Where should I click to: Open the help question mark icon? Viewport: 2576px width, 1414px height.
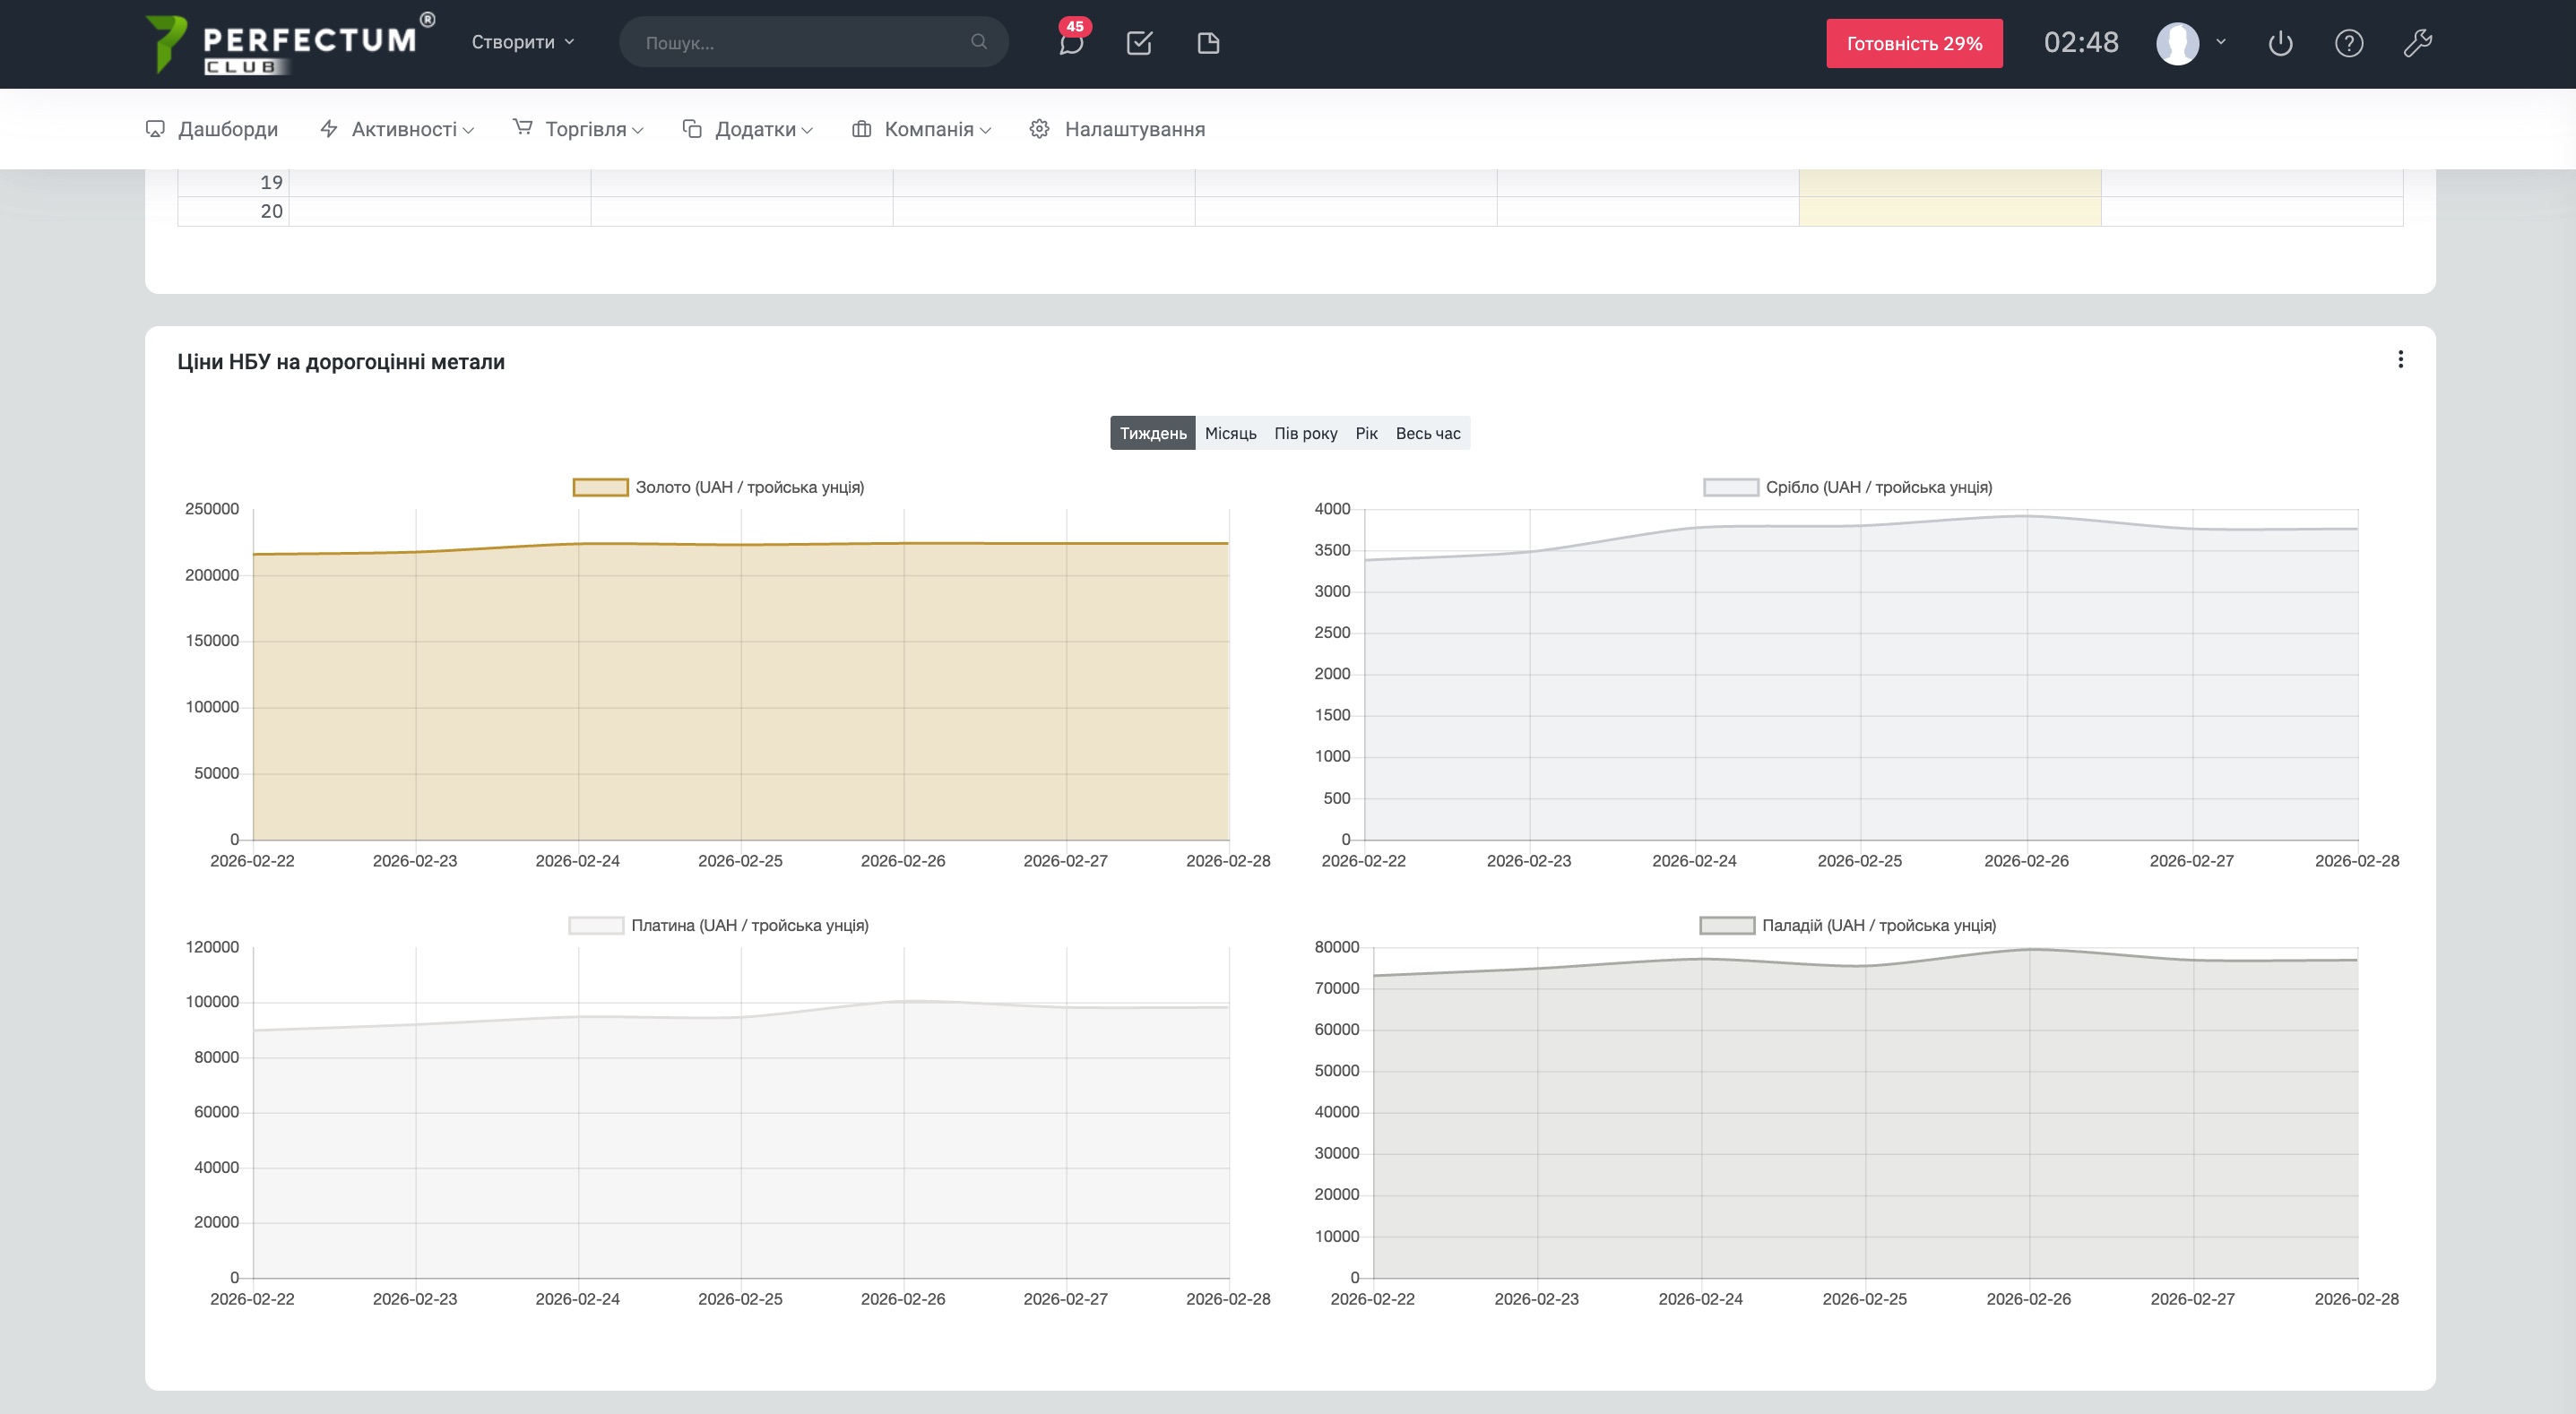tap(2348, 43)
